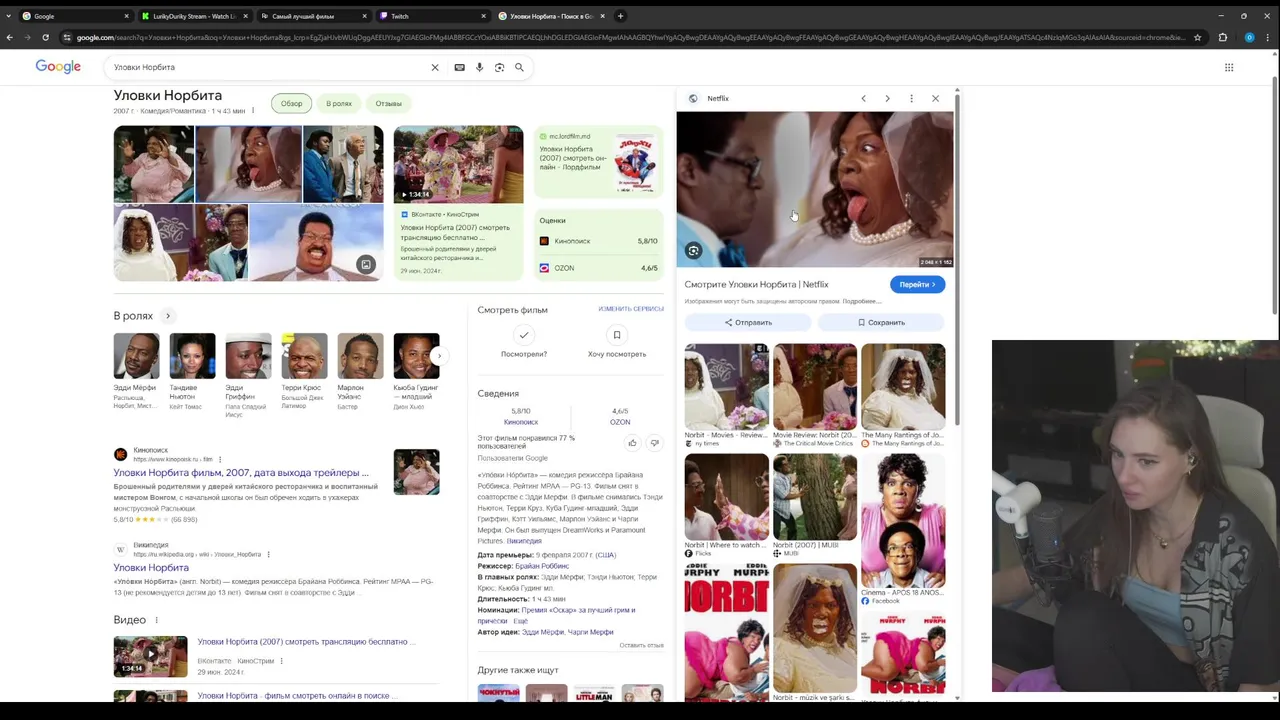
Task: Open the lordfilm.md result card
Action: (598, 162)
